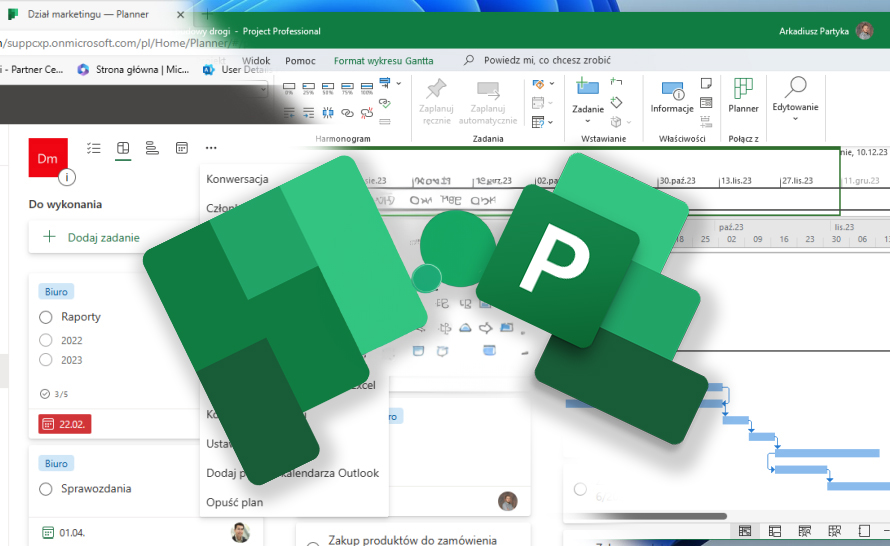
Task: Click the insert summary task icon
Action: 616,82
